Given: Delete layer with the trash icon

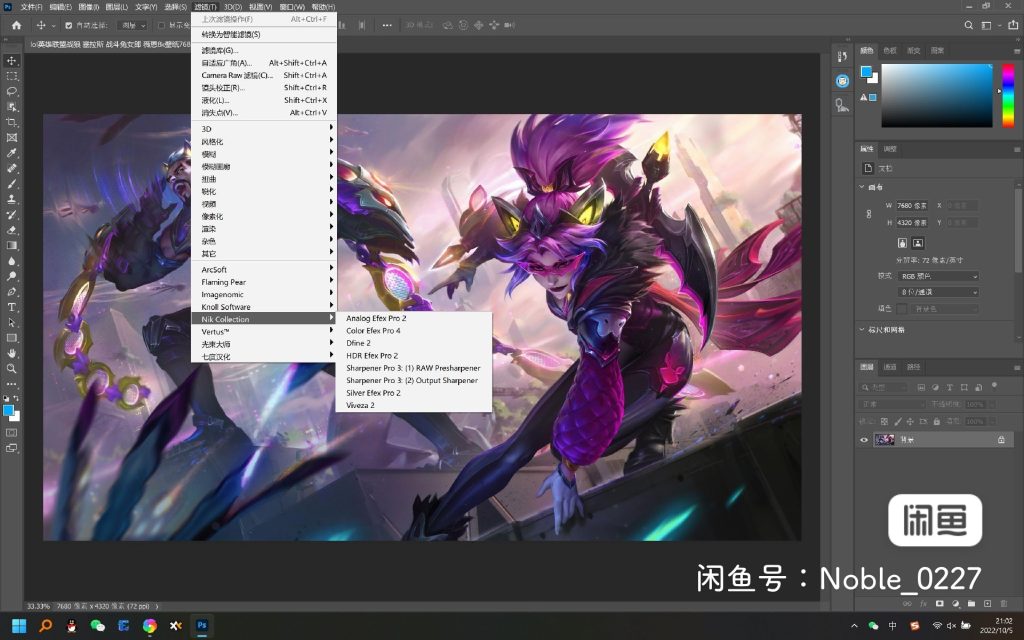Looking at the screenshot, I should [1004, 603].
